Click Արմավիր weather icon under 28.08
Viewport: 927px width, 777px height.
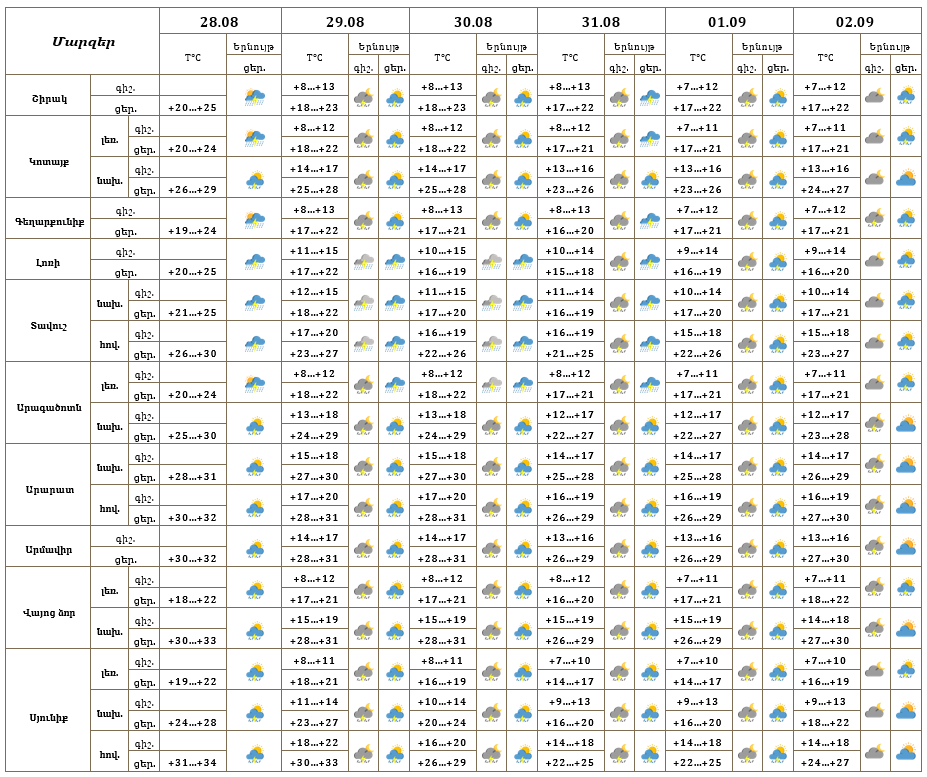coord(255,548)
